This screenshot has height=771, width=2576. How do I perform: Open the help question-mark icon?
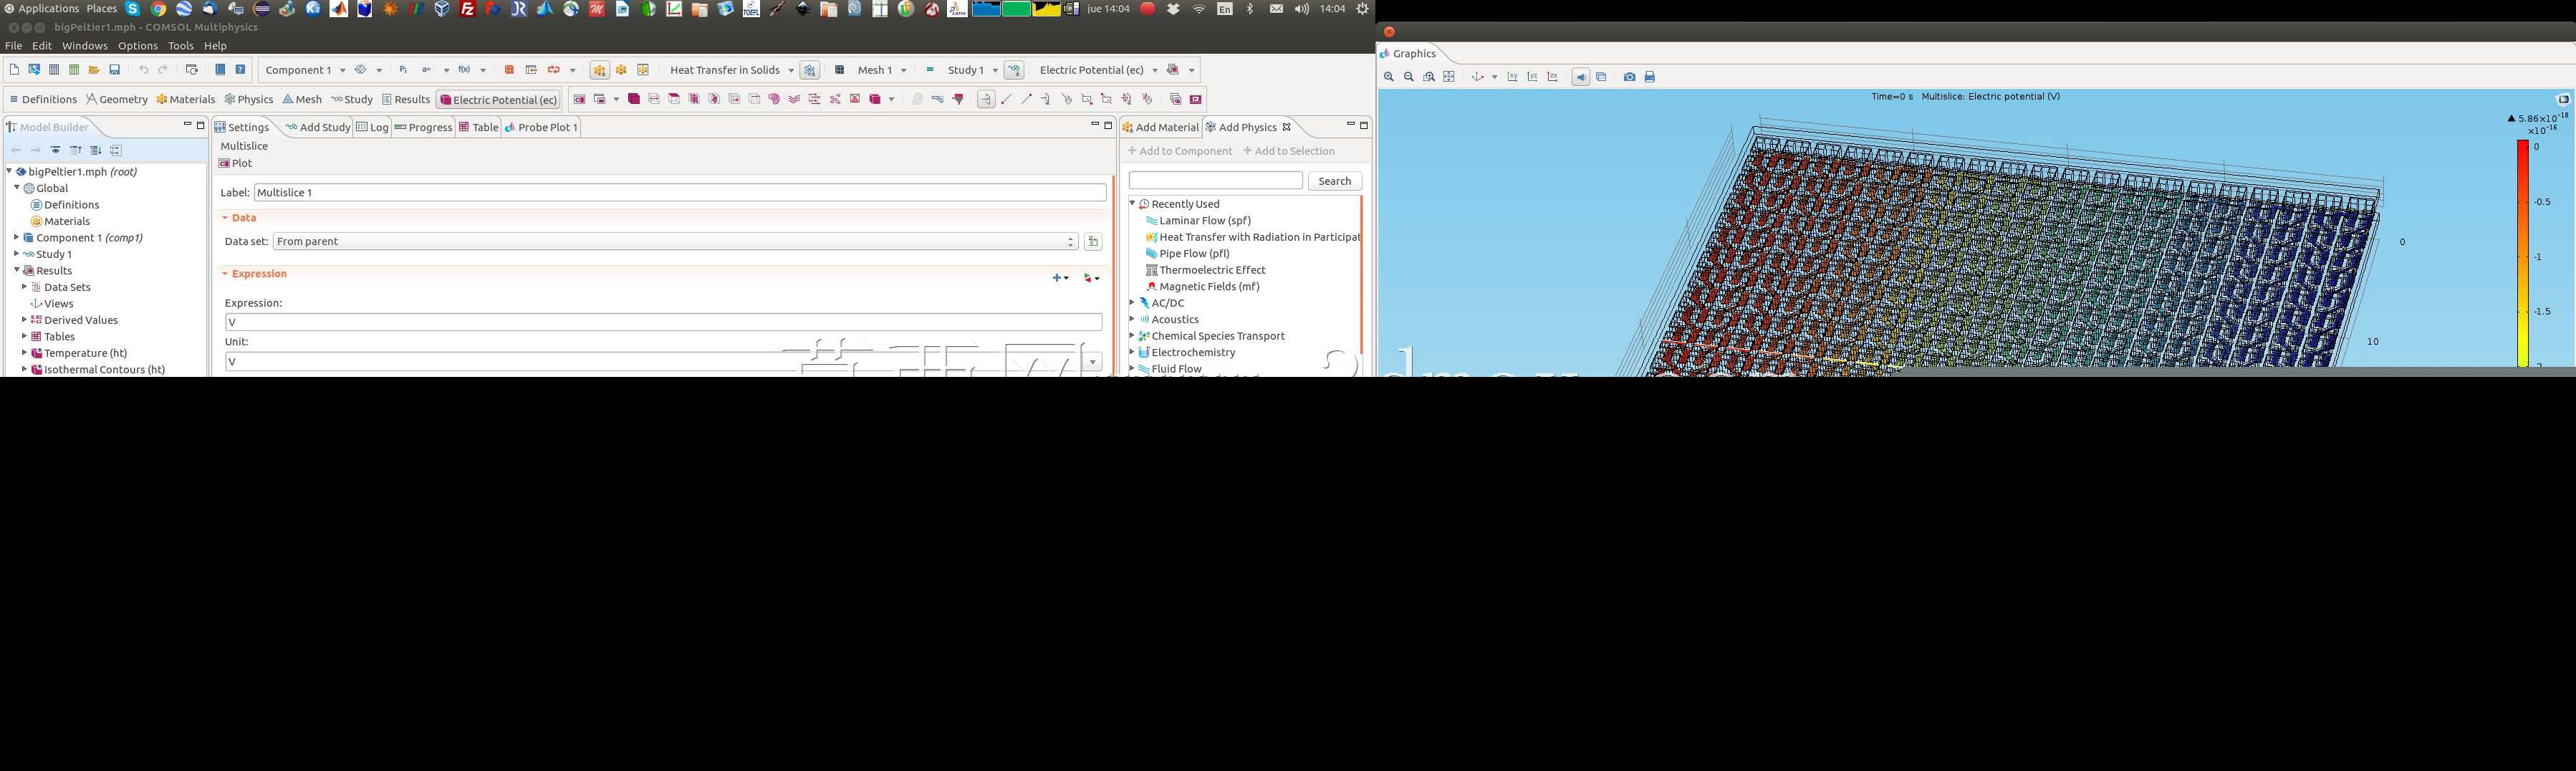(x=240, y=70)
